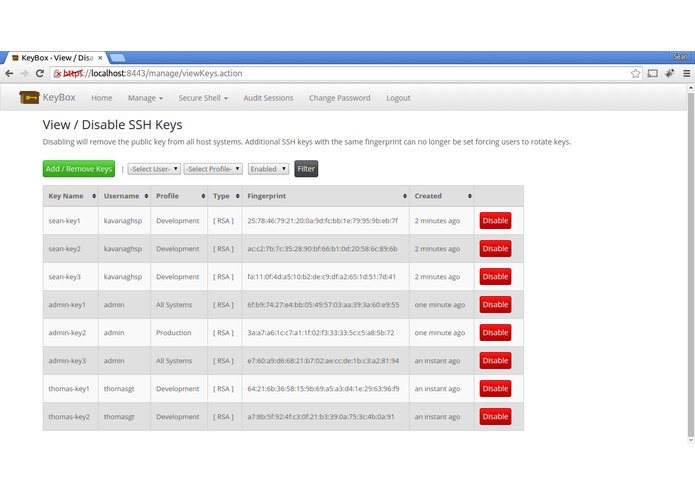This screenshot has height=494, width=695.
Task: Expand the Manage menu
Action: 145,98
